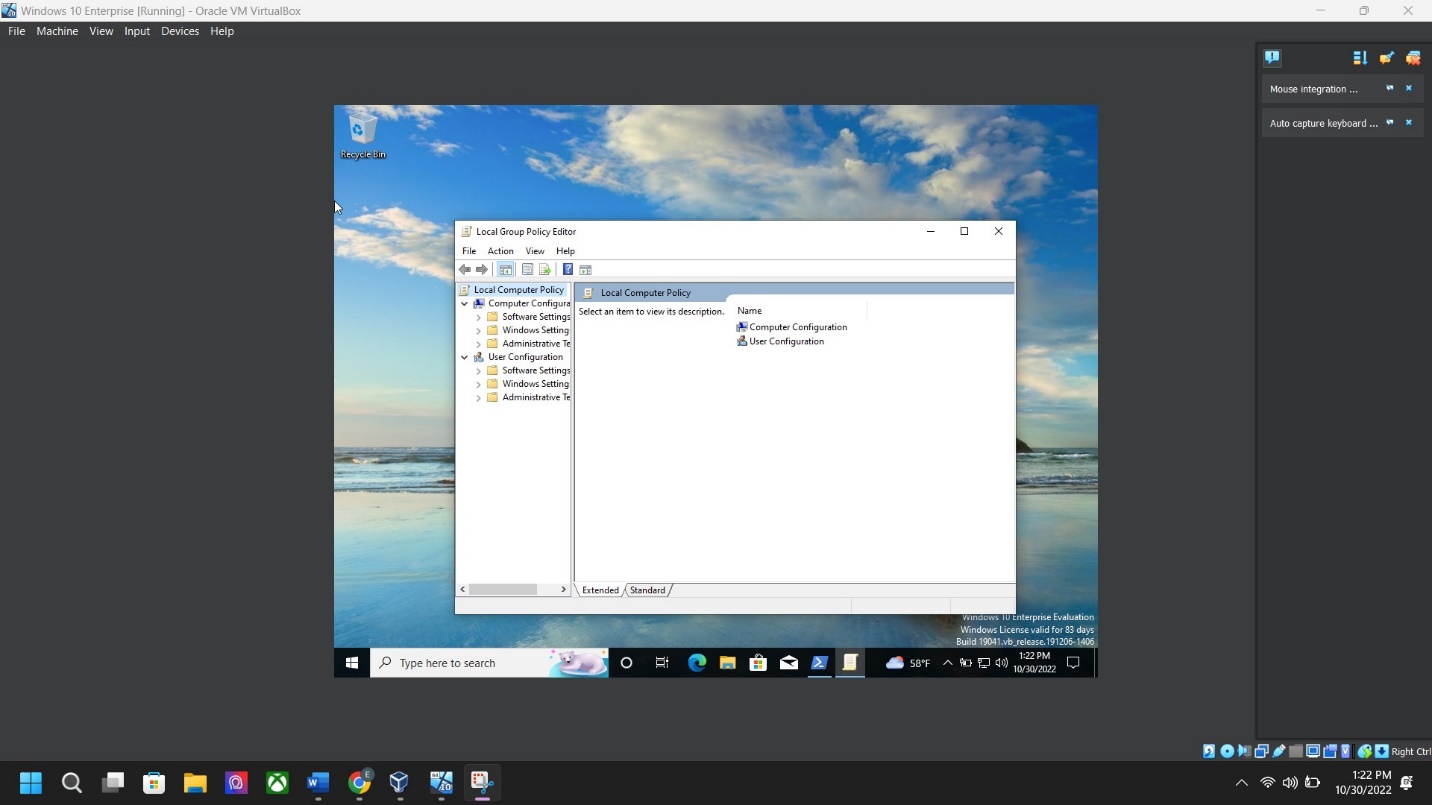This screenshot has height=805, width=1432.
Task: Open PowerShell from the VM taskbar
Action: click(819, 663)
